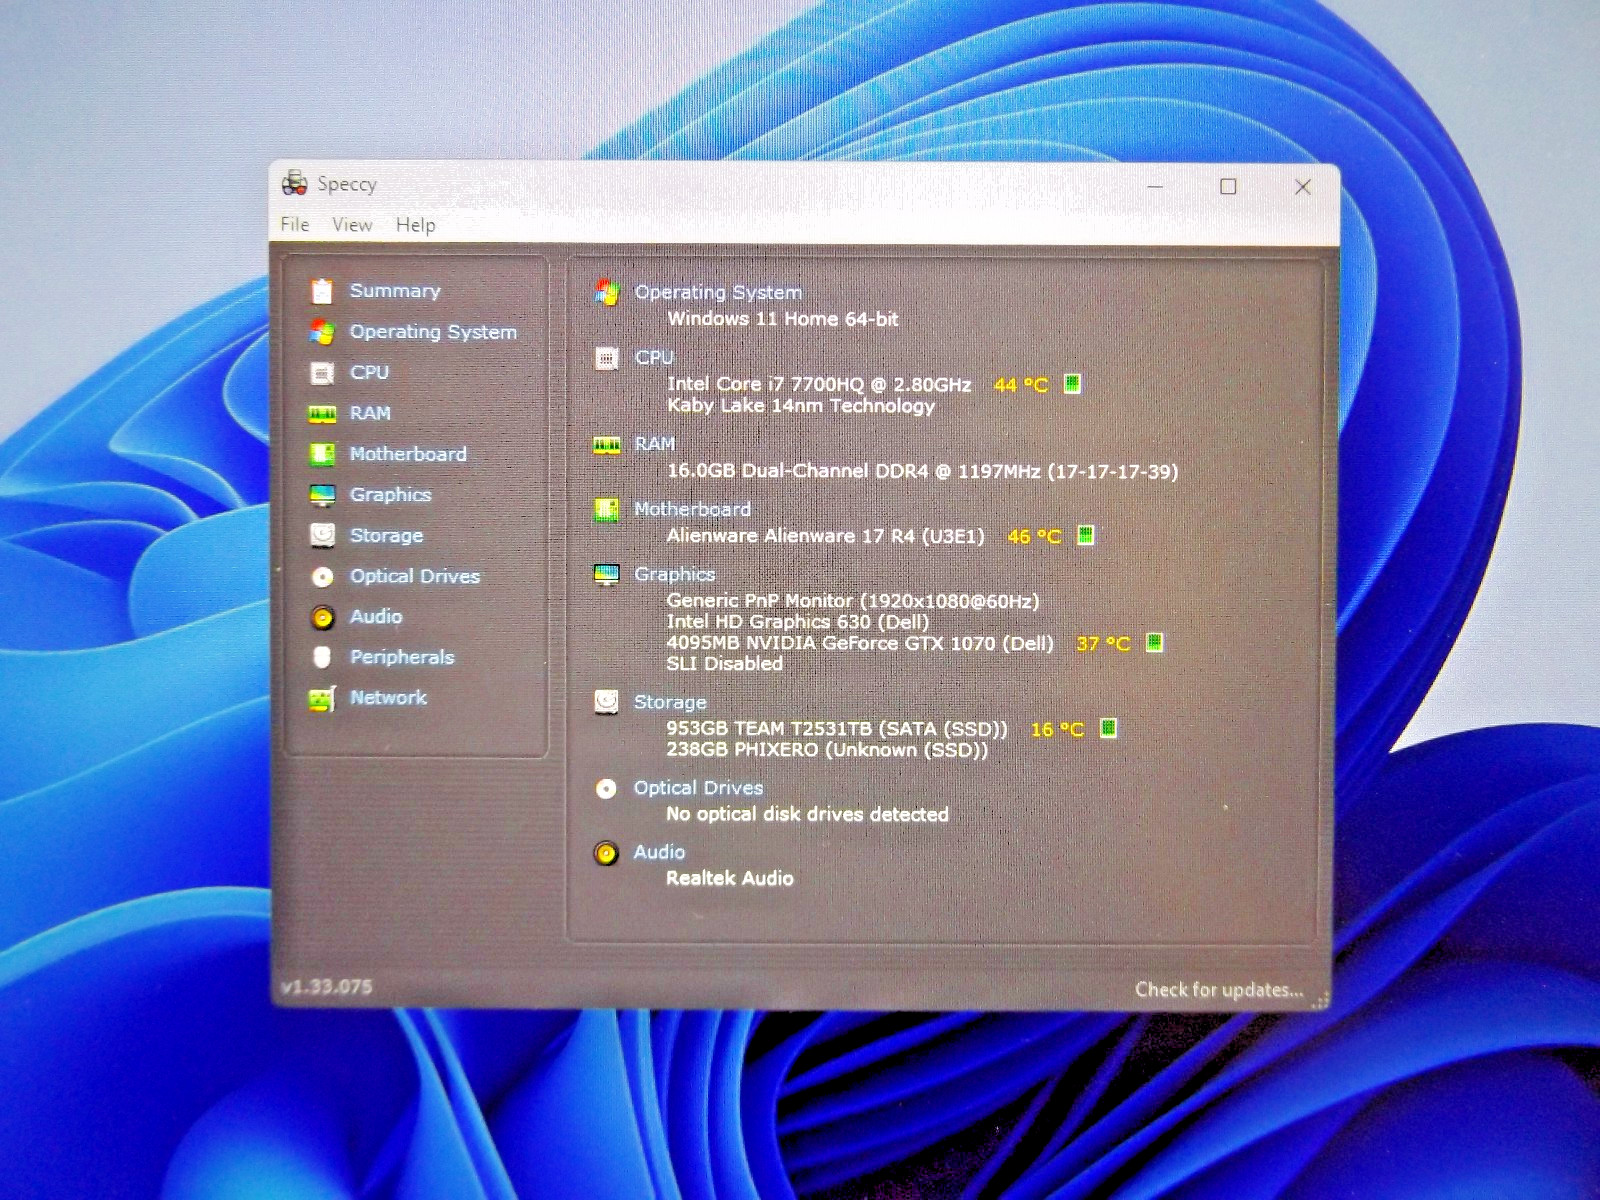This screenshot has width=1600, height=1200.
Task: Open the Optical Drives heading in the summary
Action: point(698,789)
